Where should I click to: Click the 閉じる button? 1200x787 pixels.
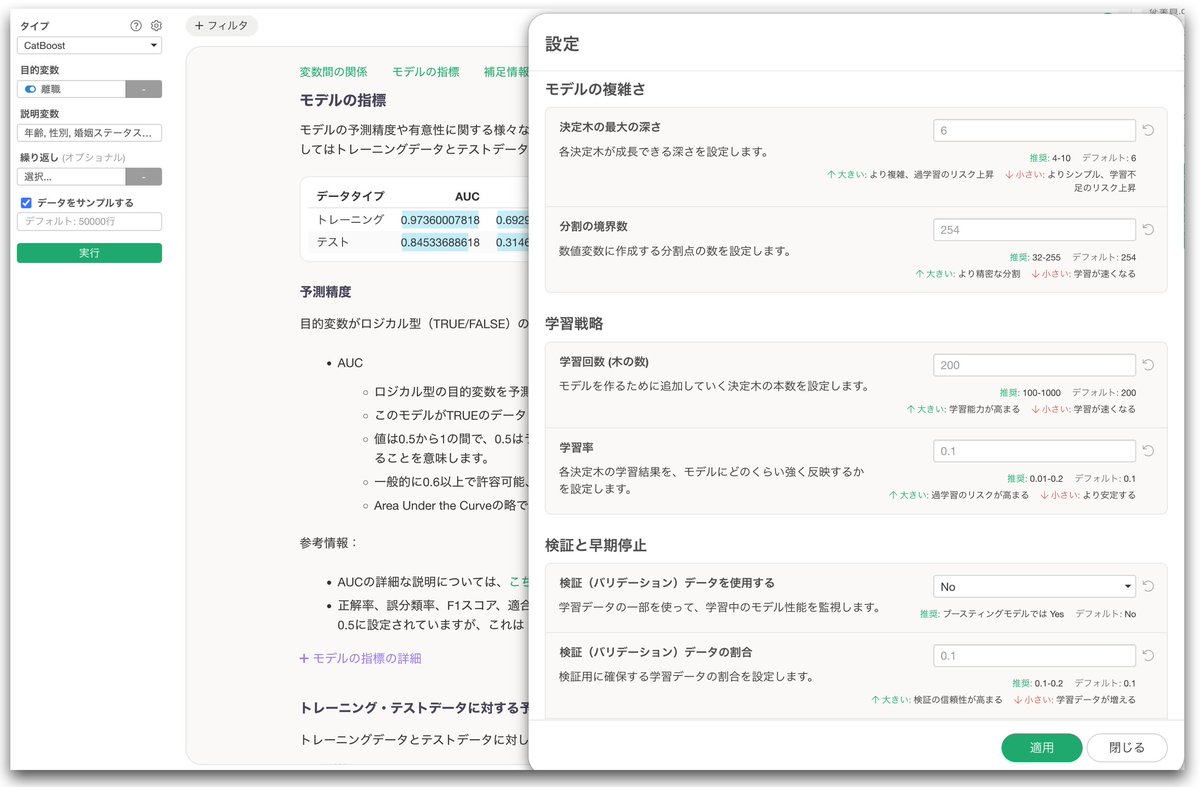click(1127, 748)
